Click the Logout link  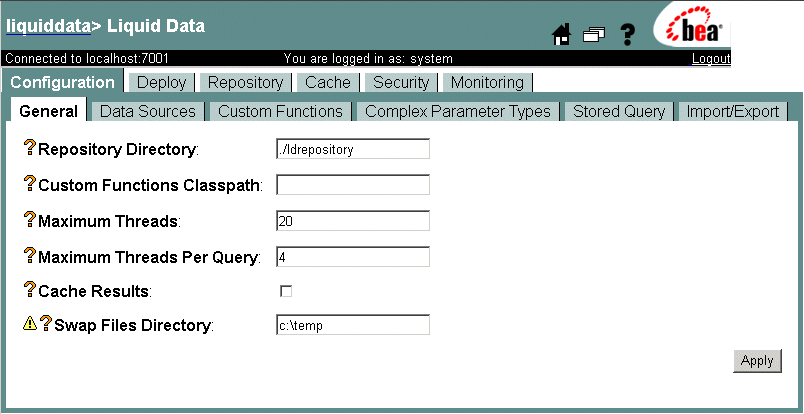coord(711,58)
